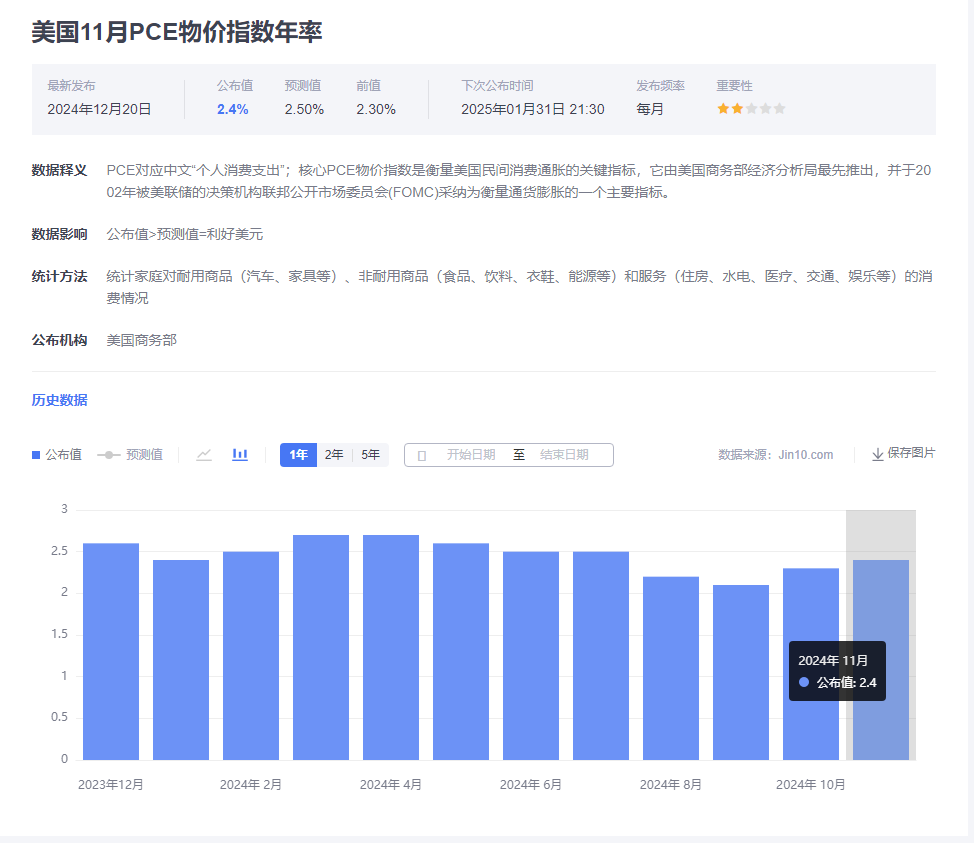Click the 2024年 4月 bar

(x=391, y=650)
